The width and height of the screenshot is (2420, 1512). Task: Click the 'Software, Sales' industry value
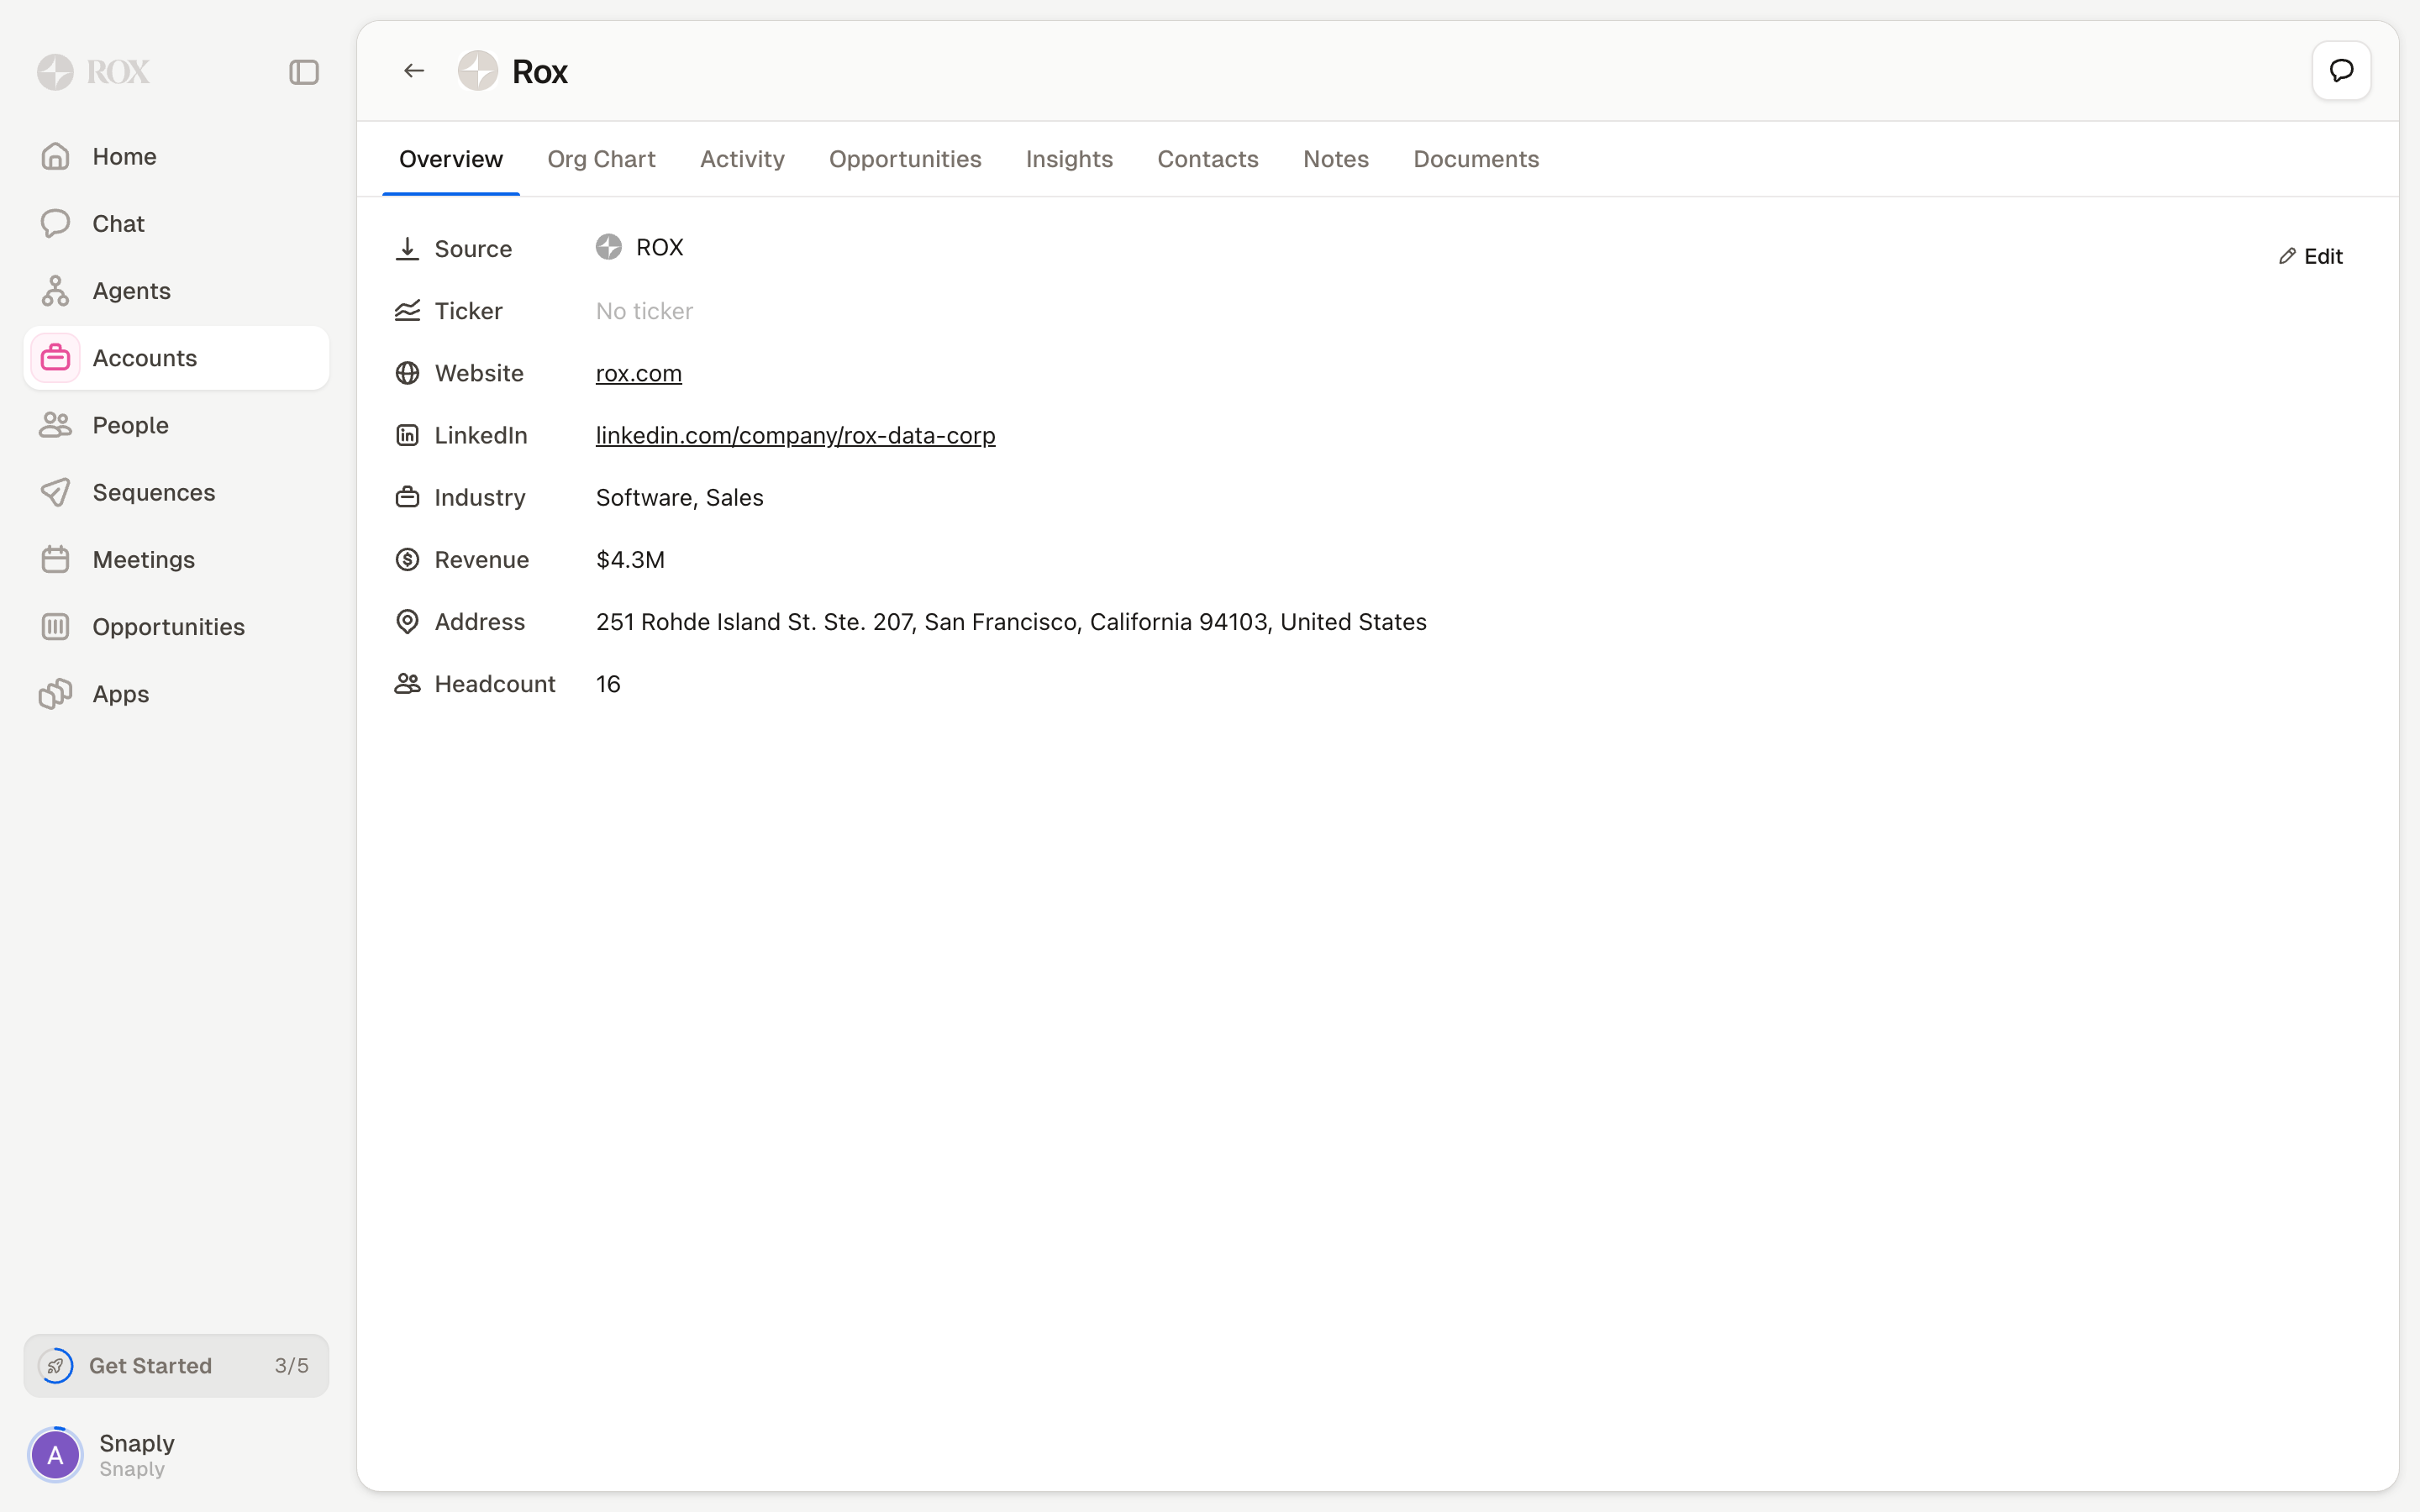click(680, 497)
